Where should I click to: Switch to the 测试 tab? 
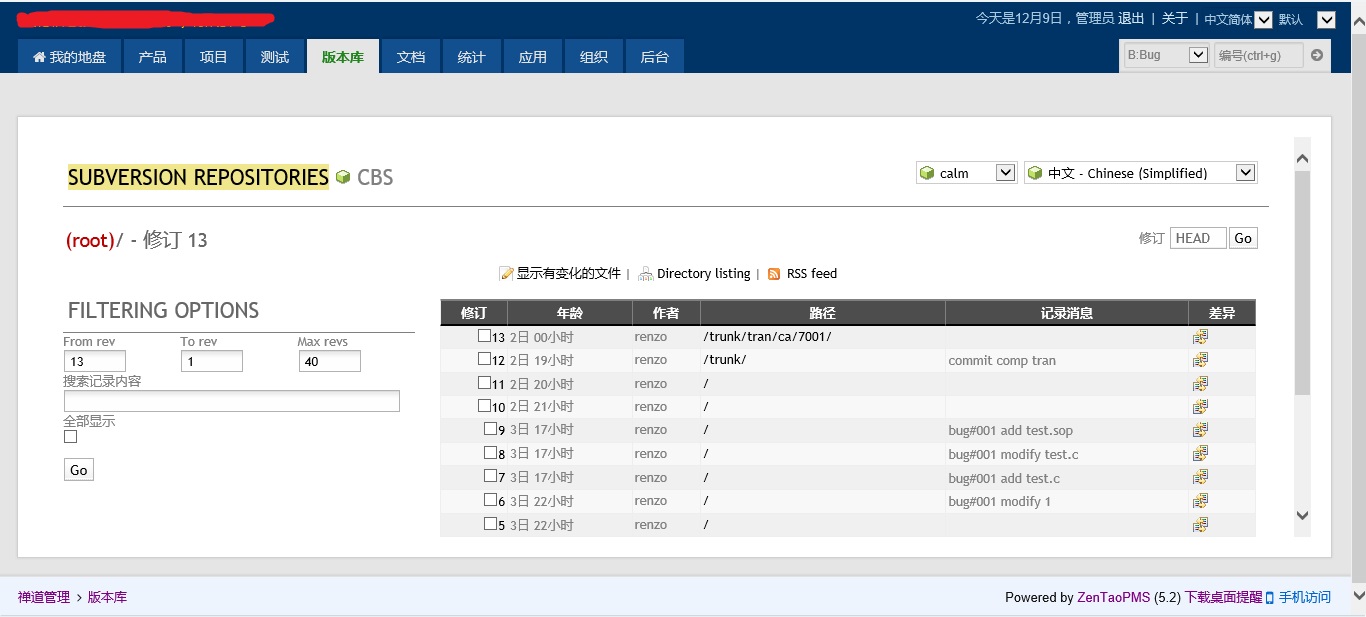pyautogui.click(x=275, y=57)
